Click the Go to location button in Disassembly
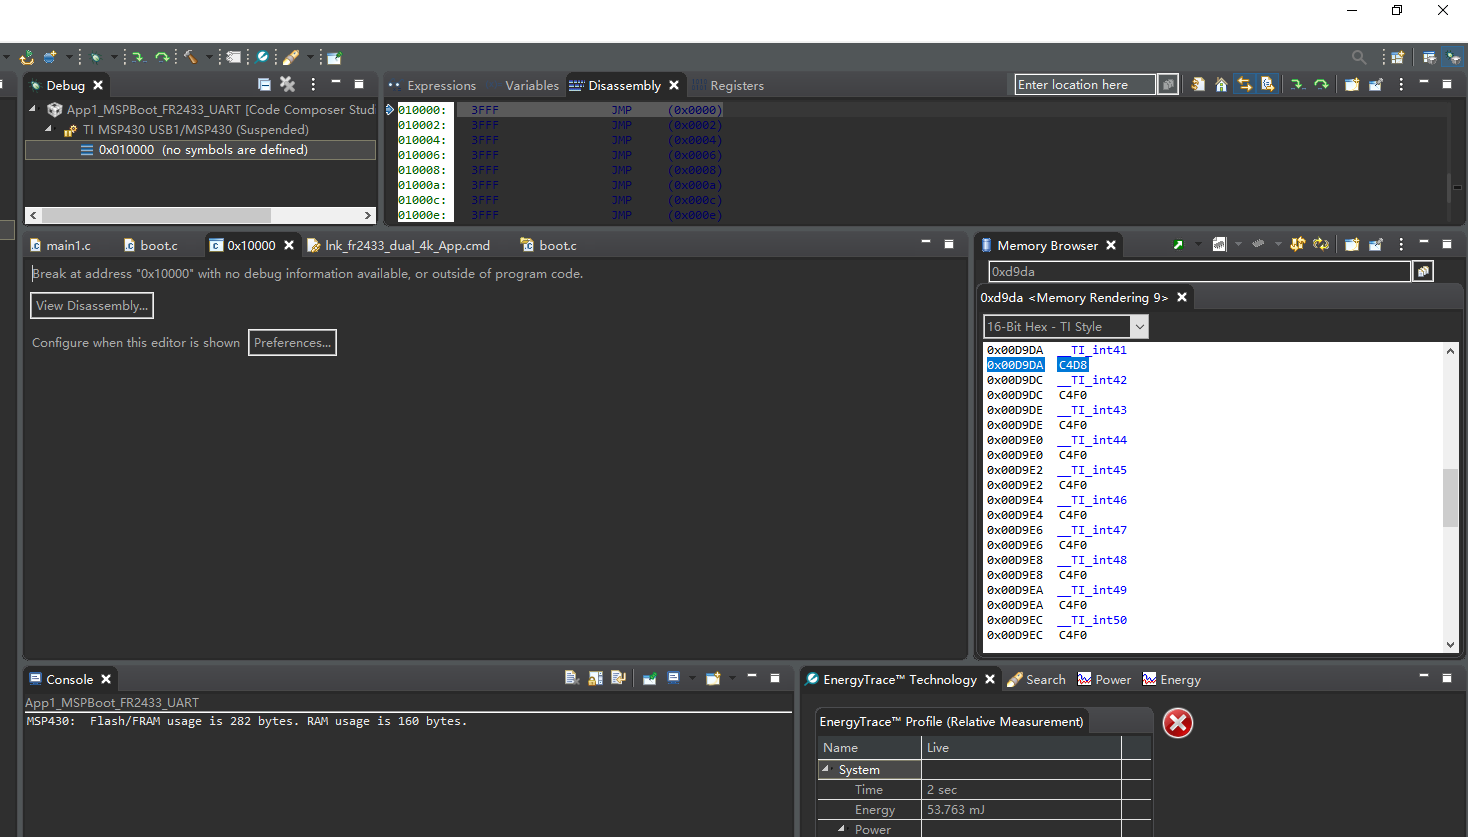The height and width of the screenshot is (837, 1468). tap(1168, 85)
